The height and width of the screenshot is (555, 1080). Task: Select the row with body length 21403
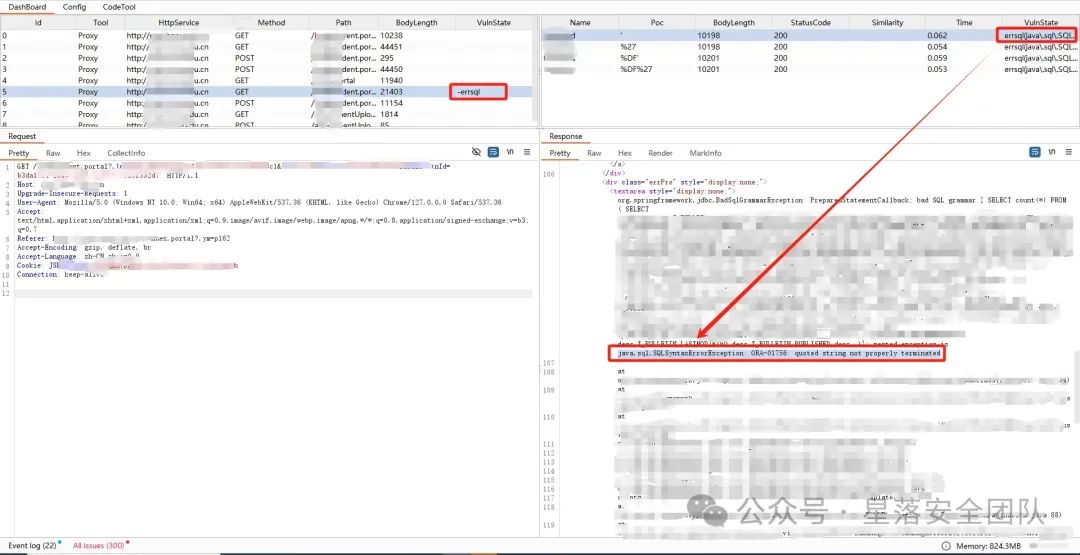click(266, 92)
